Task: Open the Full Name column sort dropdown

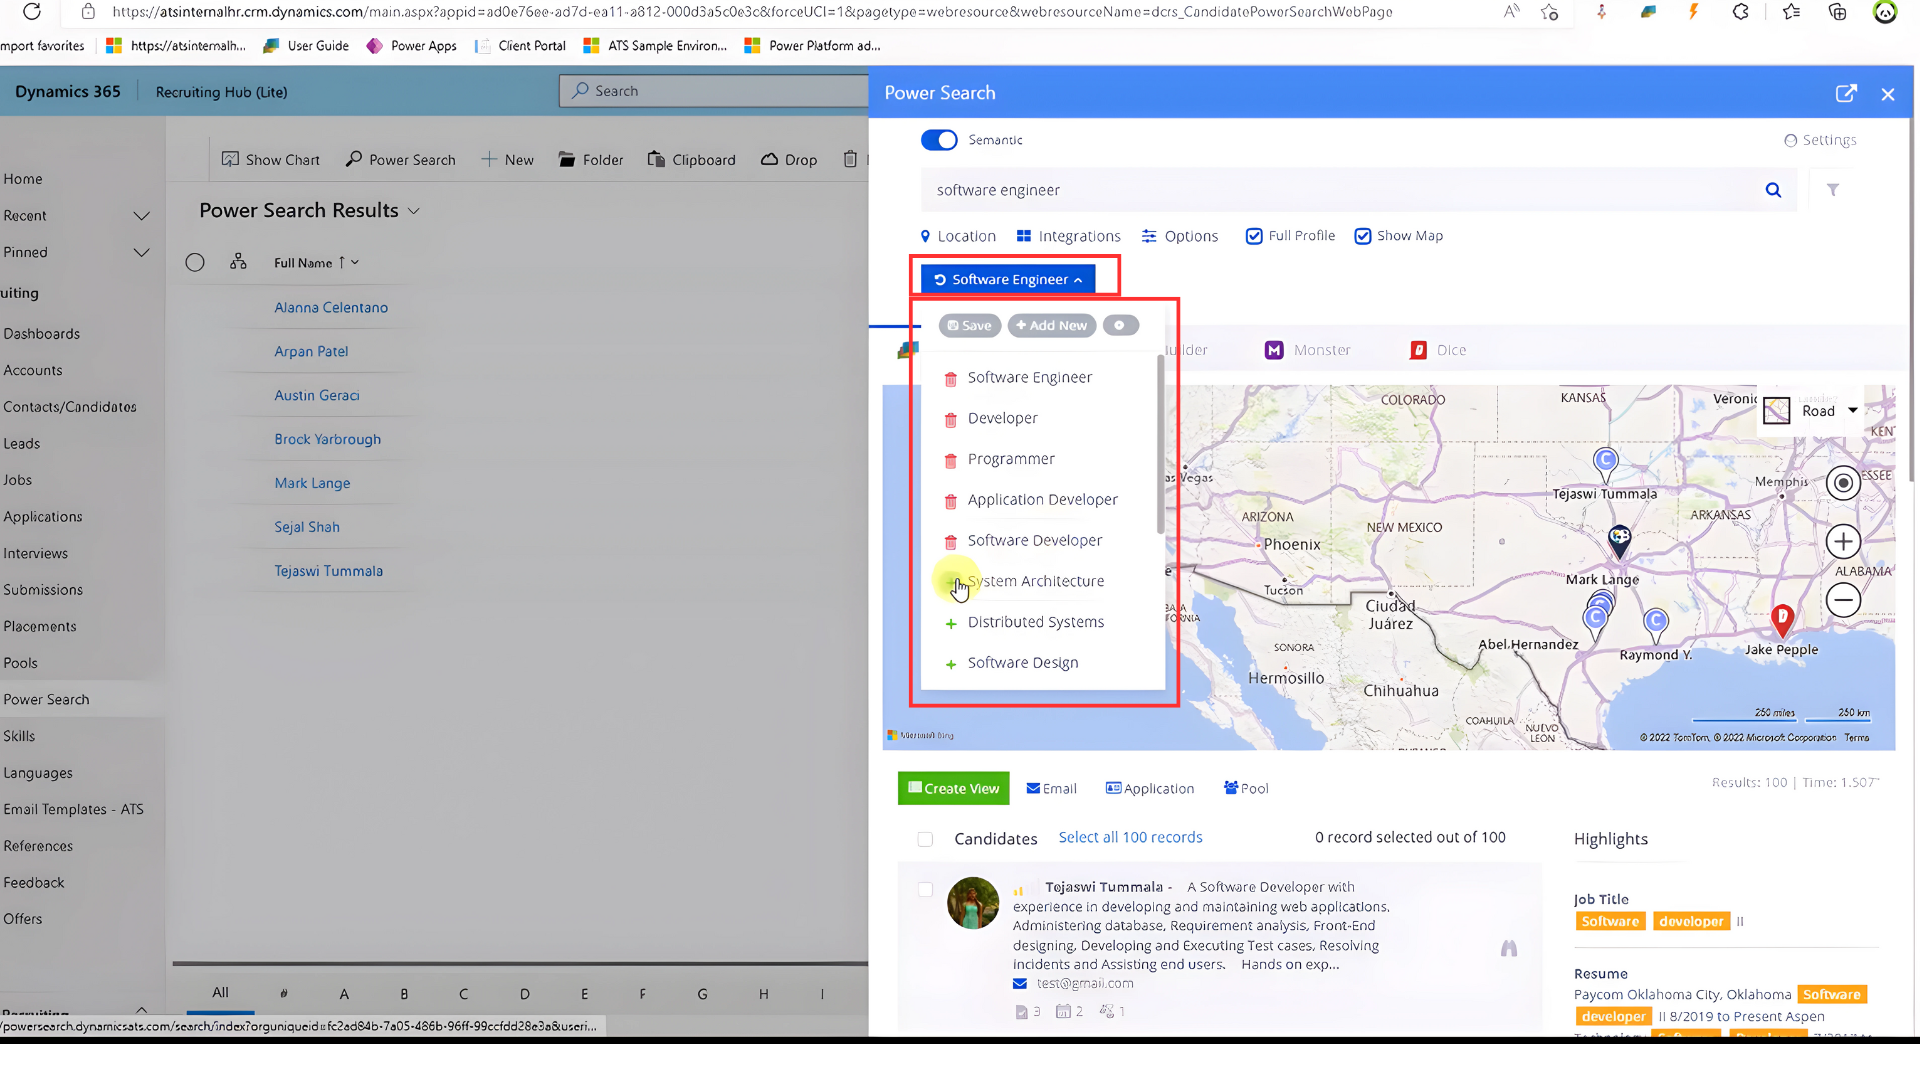Action: [355, 263]
